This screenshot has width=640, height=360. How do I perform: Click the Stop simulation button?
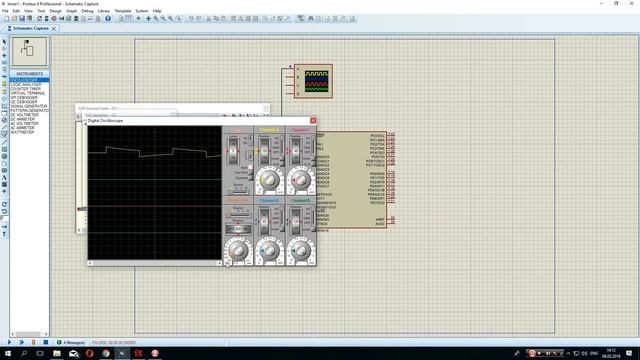[x=46, y=342]
